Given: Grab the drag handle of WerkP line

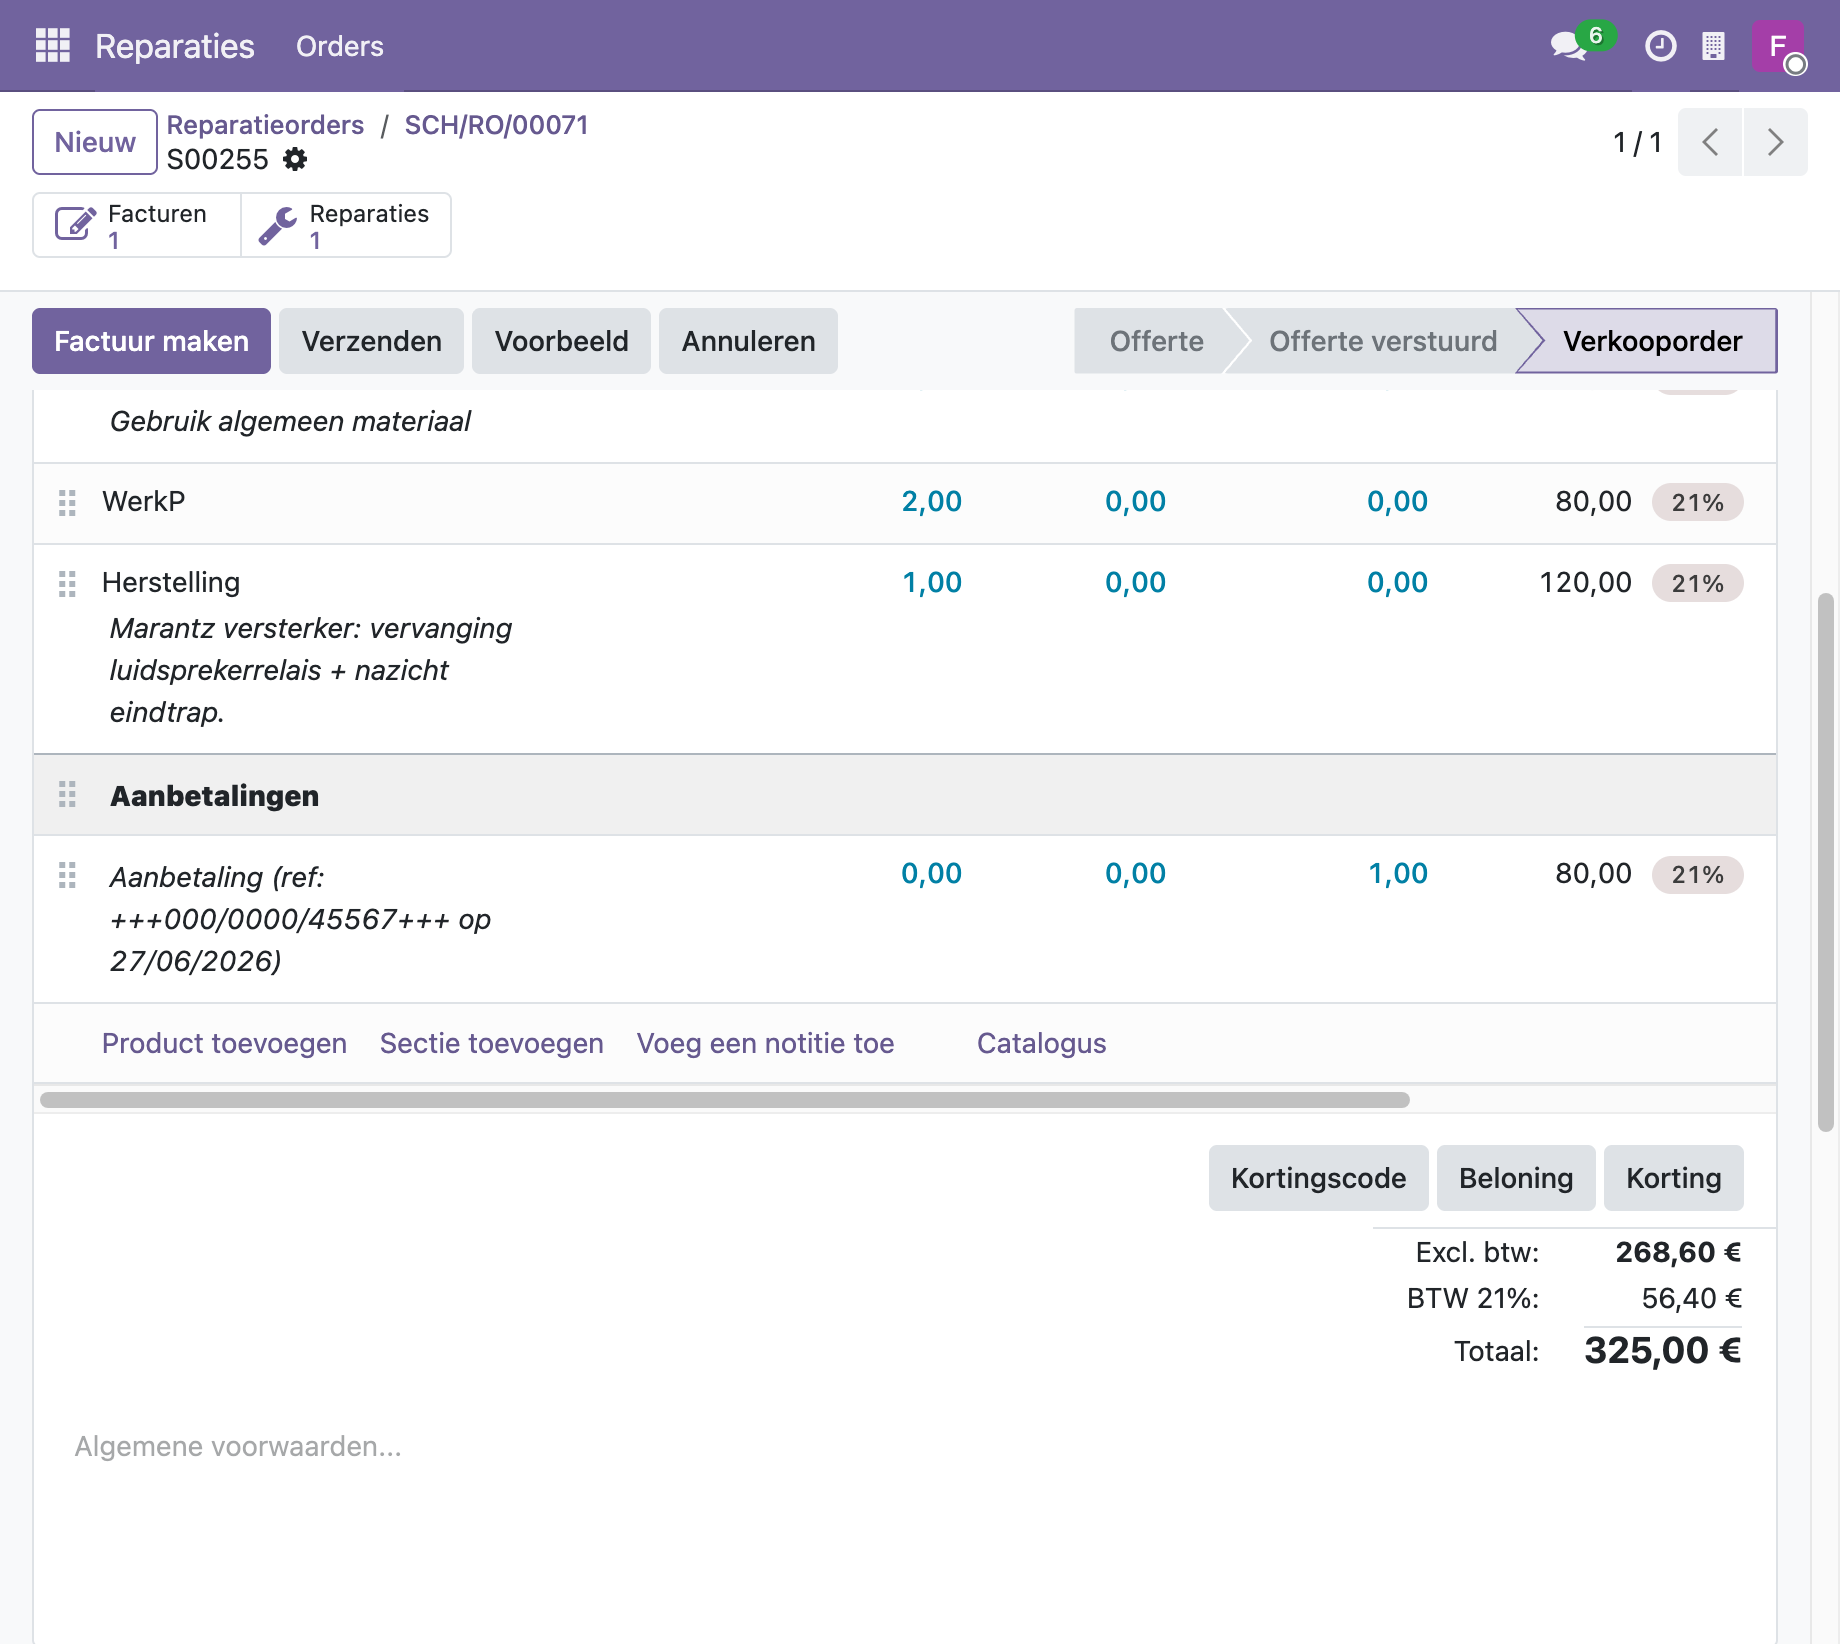Looking at the screenshot, I should tap(67, 502).
